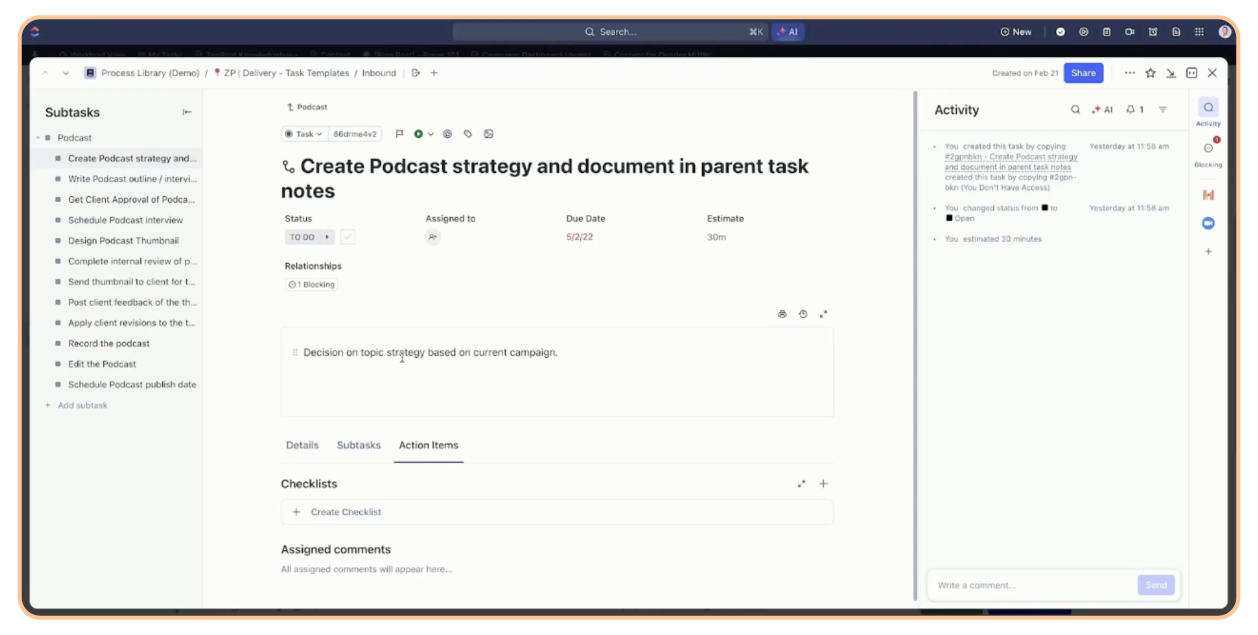Open the Zoom integration in right sidebar
Viewport: 1258px width, 635px height.
[x=1208, y=223]
